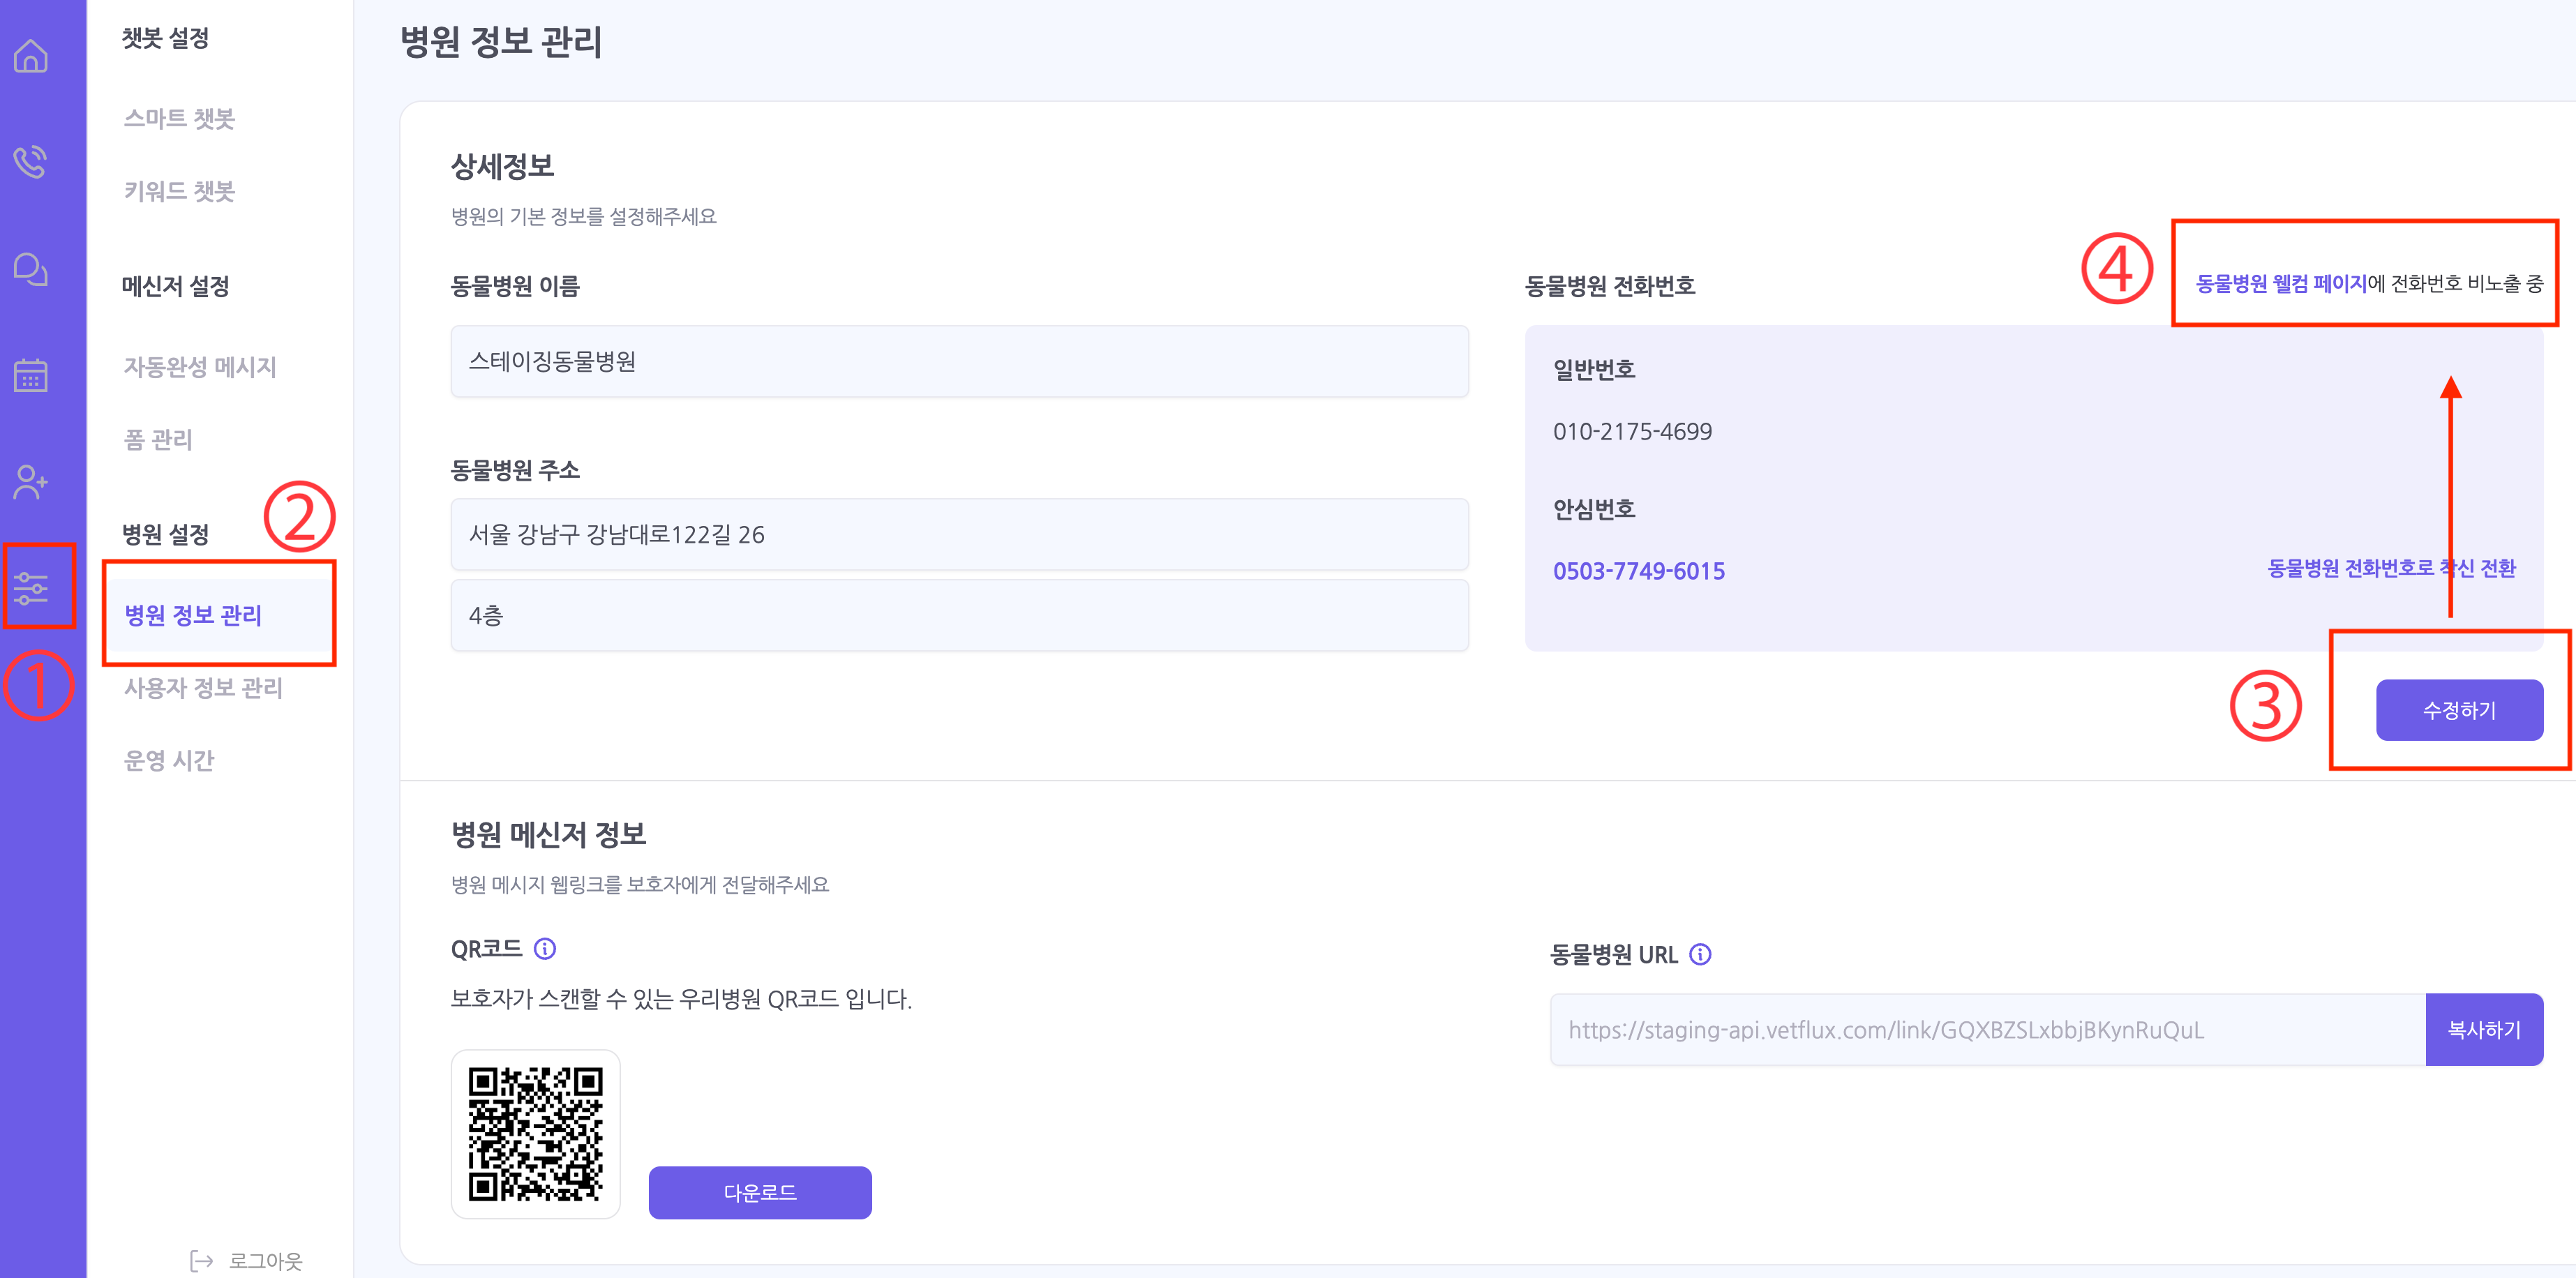Download the QR code with 다운로드
Image resolution: width=2576 pixels, height=1278 pixels.
[760, 1193]
